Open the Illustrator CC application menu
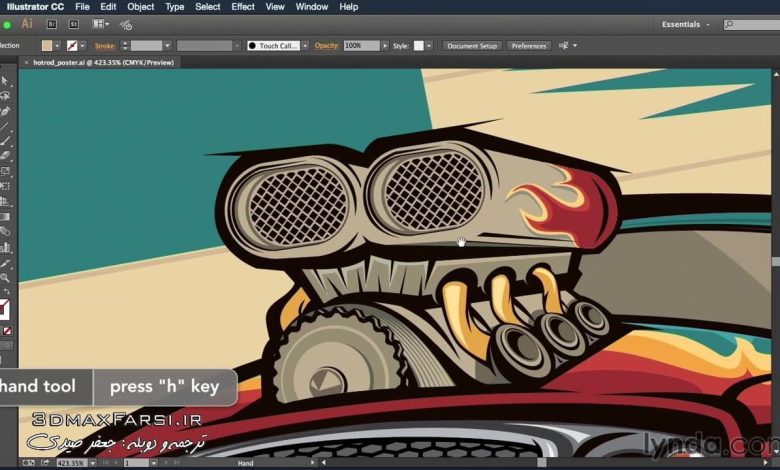Screen dimensions: 780x470 35,7
